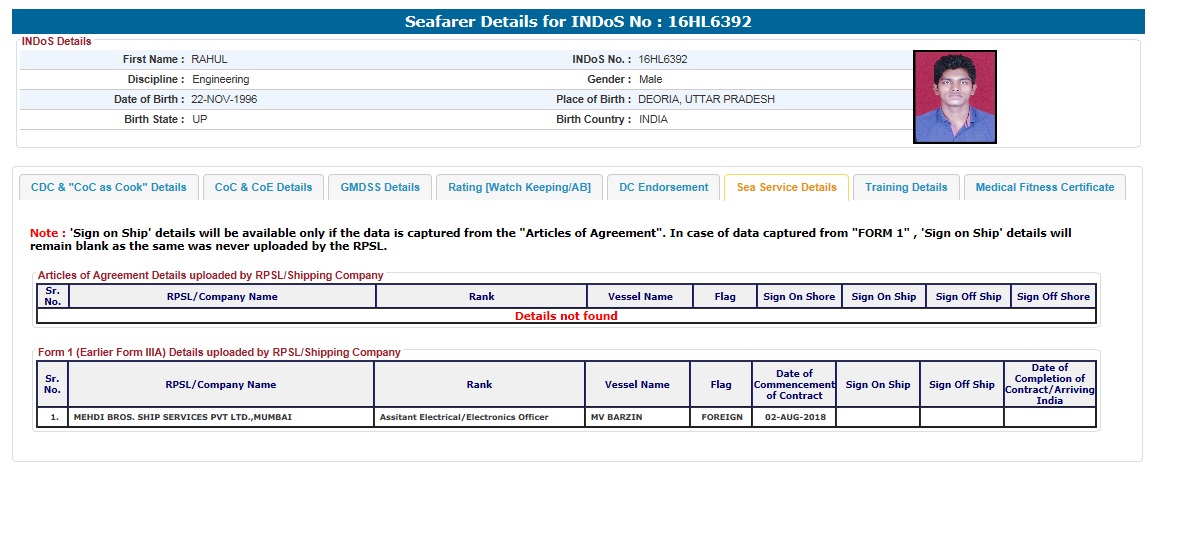Click Vessel Name header in Articles of Agreement table

[640, 296]
